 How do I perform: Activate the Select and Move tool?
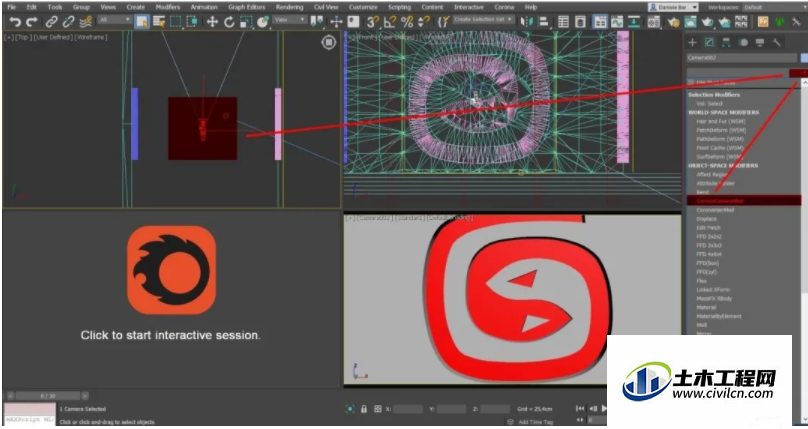[212, 22]
